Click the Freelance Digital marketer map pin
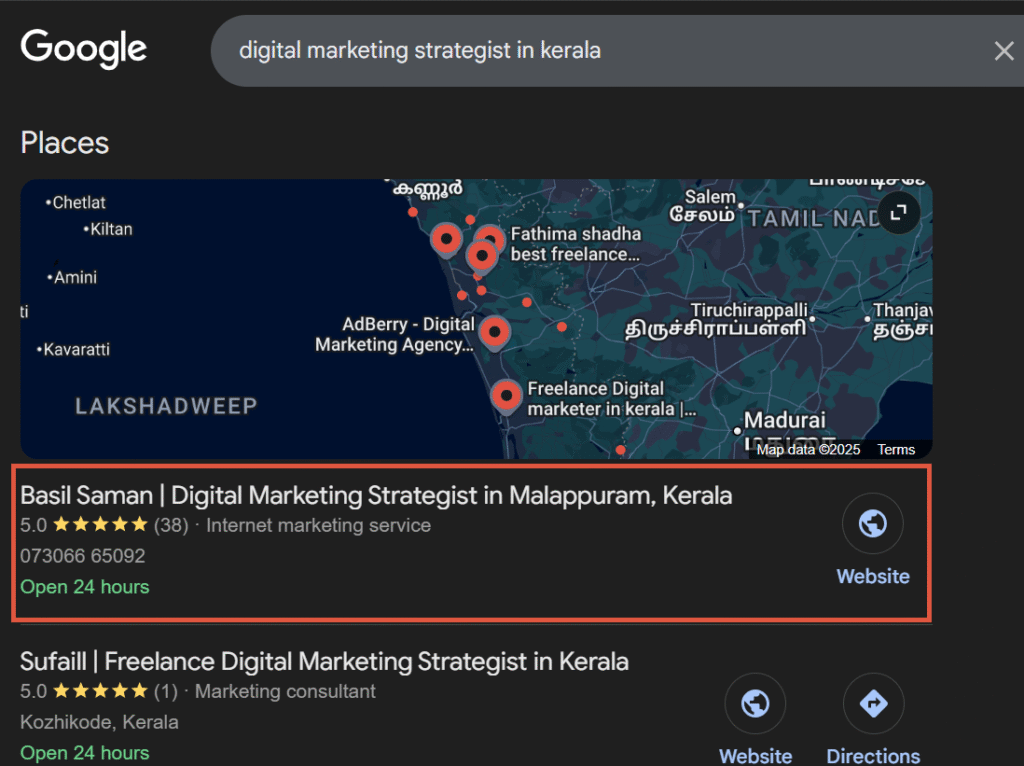The width and height of the screenshot is (1024, 766). [x=507, y=396]
